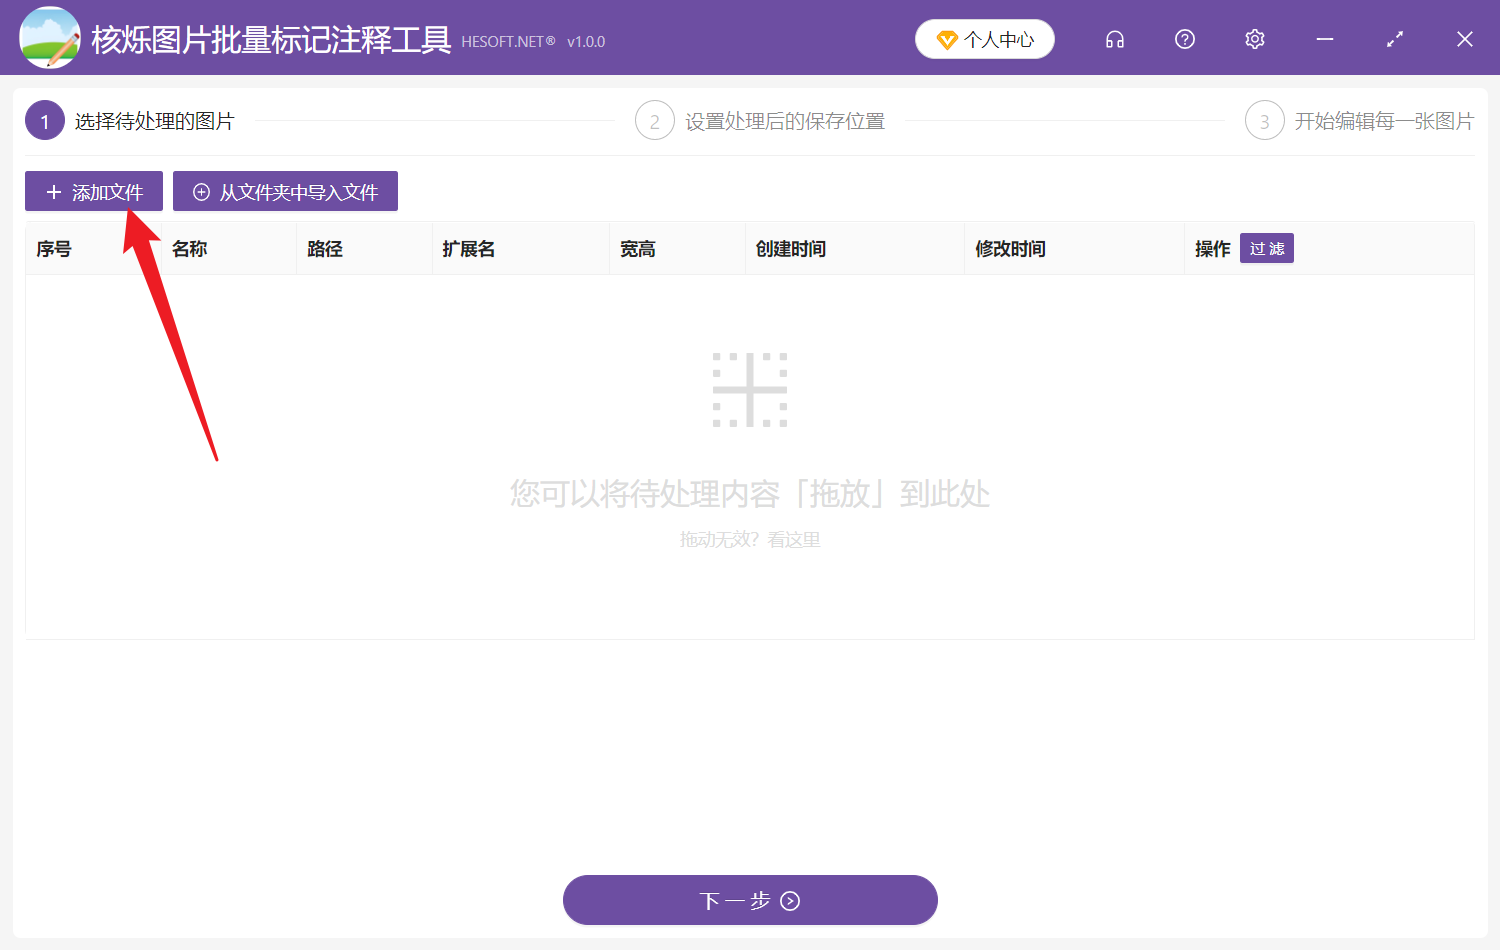Open the 过滤 filter control in 操作 column
The height and width of the screenshot is (950, 1500).
point(1266,248)
